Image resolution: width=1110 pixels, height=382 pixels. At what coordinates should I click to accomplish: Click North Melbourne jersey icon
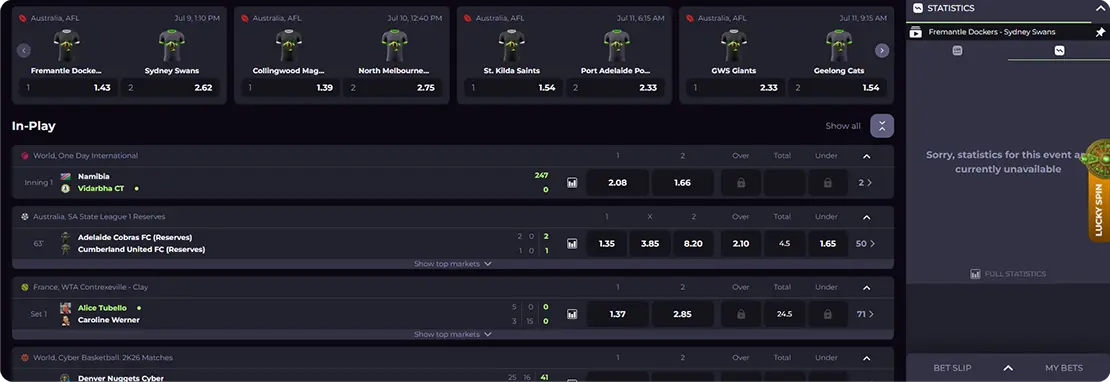click(394, 45)
